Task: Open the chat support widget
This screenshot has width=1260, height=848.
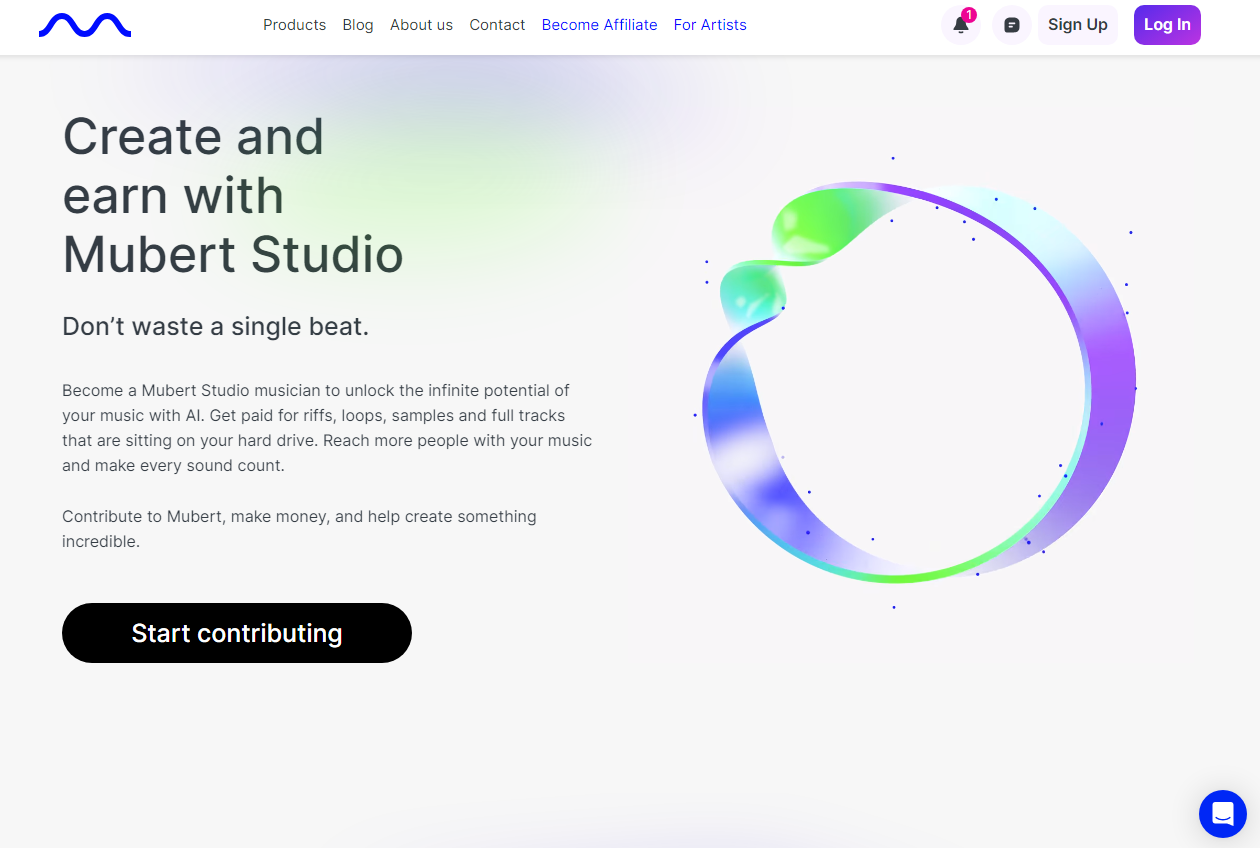Action: pos(1223,813)
